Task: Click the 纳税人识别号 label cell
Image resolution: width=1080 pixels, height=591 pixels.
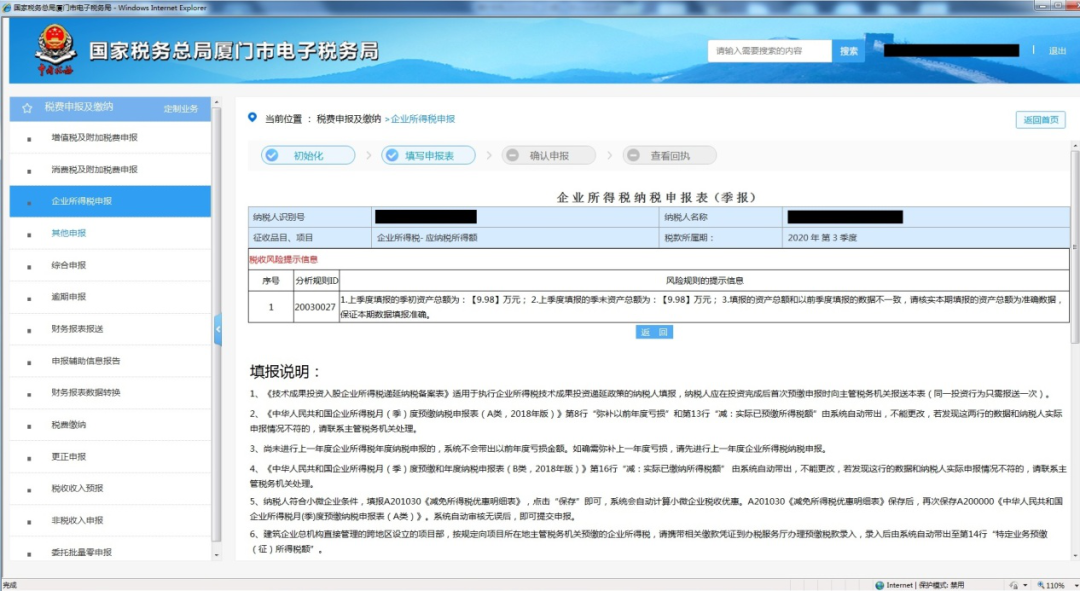Action: pos(310,217)
